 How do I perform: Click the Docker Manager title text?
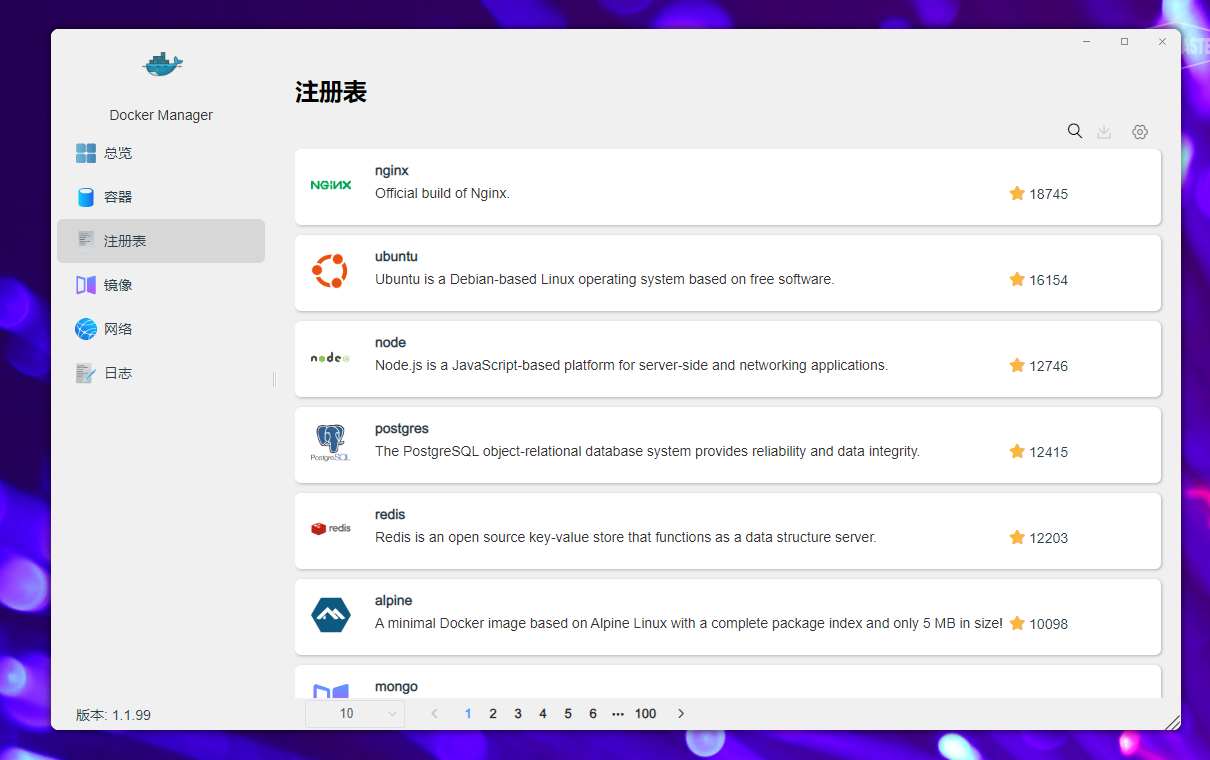[161, 115]
